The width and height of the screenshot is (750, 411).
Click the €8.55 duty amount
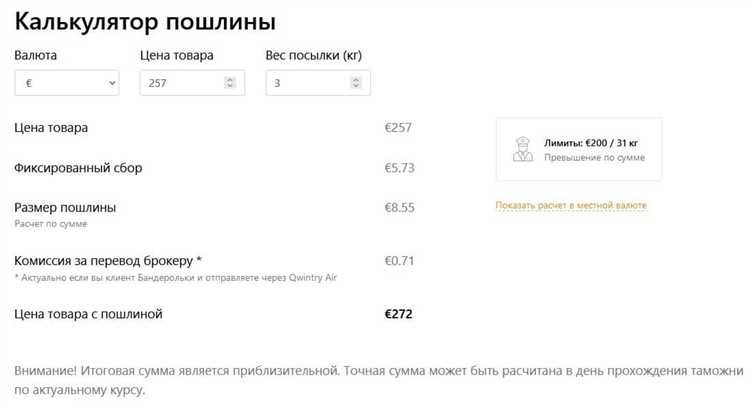pyautogui.click(x=399, y=208)
